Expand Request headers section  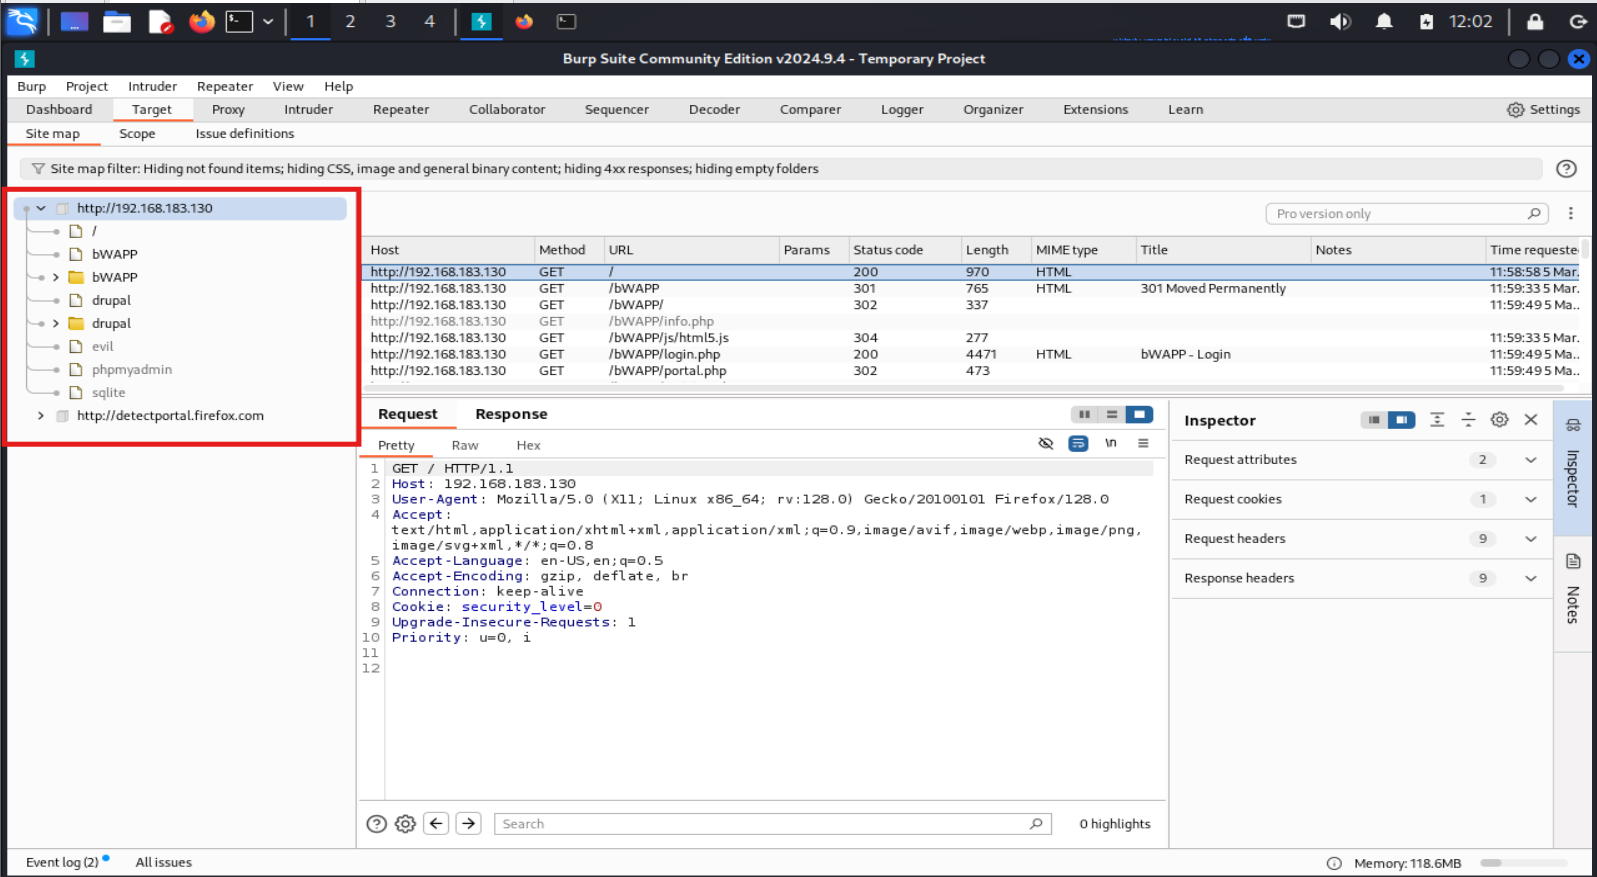pyautogui.click(x=1530, y=539)
